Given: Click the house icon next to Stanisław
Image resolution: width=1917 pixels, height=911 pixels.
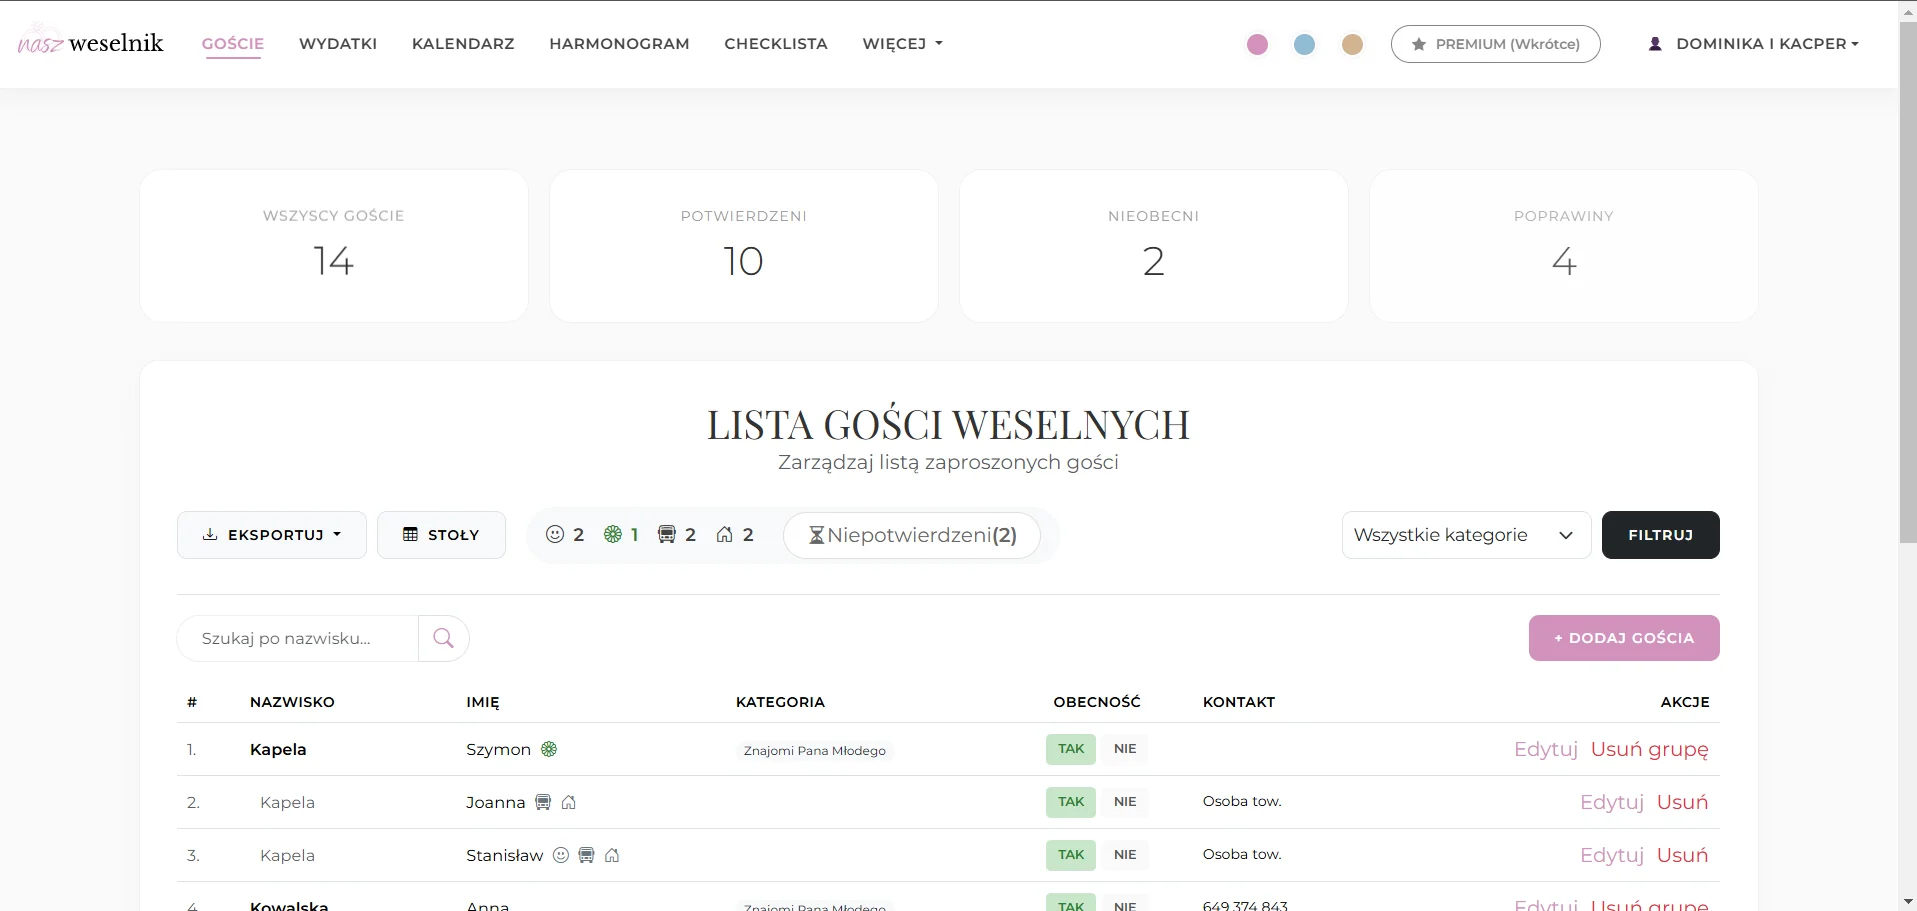Looking at the screenshot, I should pos(612,855).
